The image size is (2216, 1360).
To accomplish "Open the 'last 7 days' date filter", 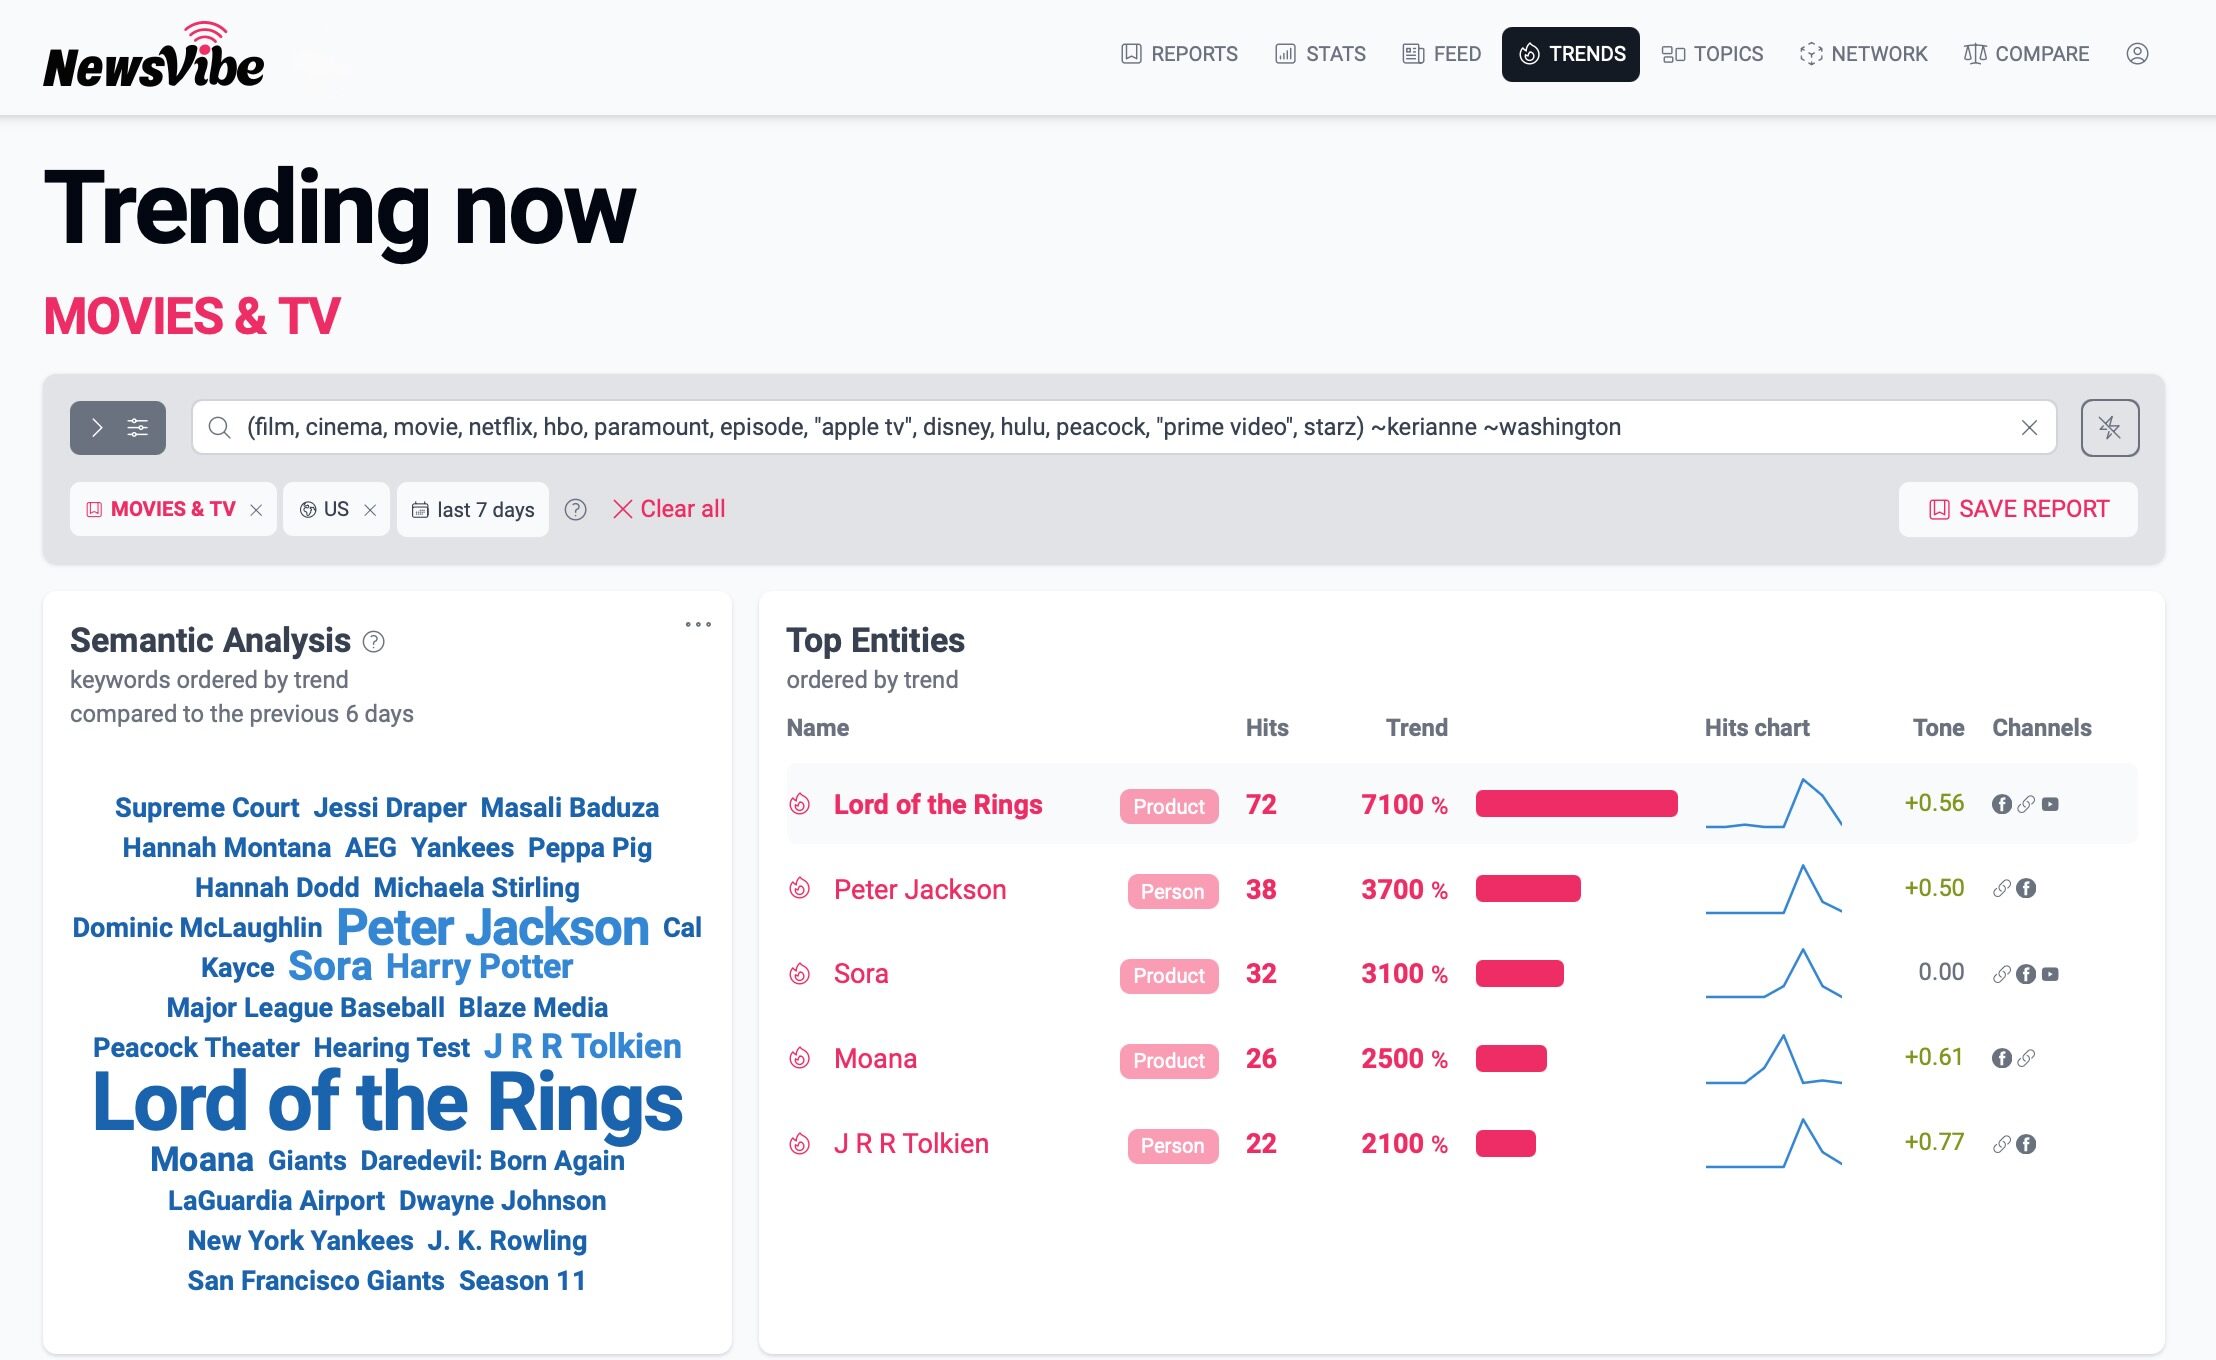I will point(472,509).
